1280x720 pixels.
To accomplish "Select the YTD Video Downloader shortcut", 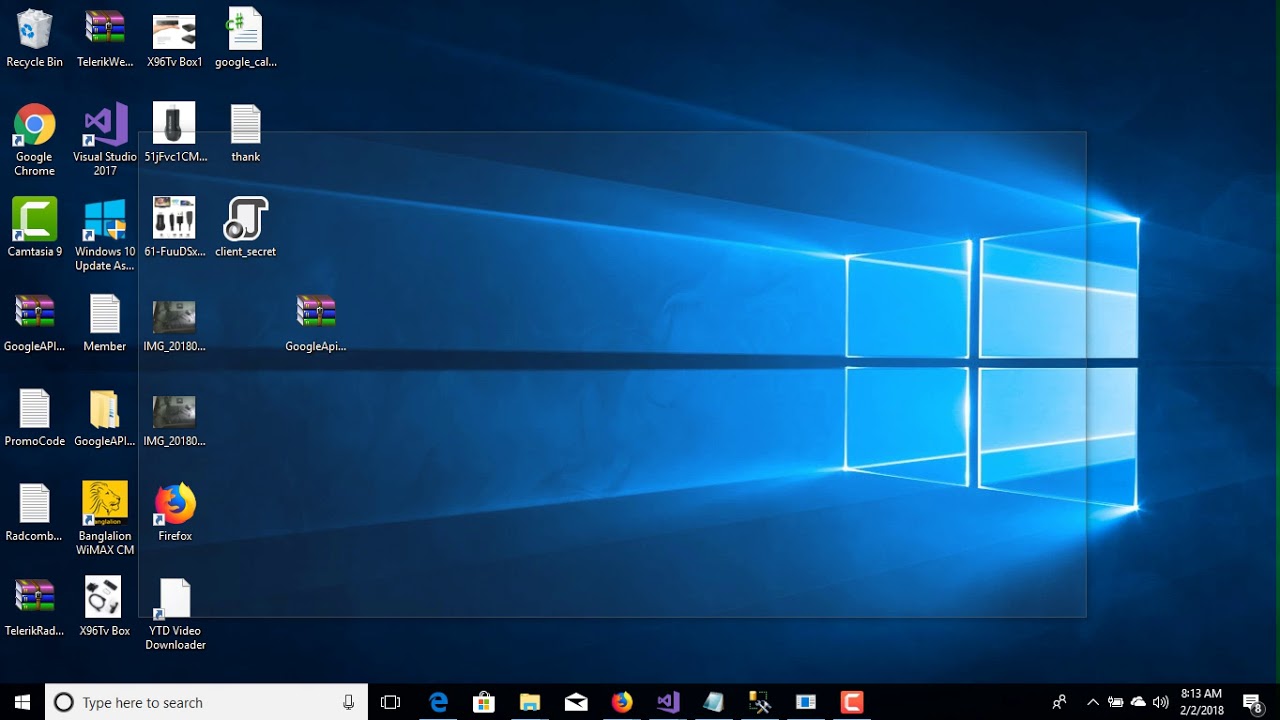I will [175, 615].
